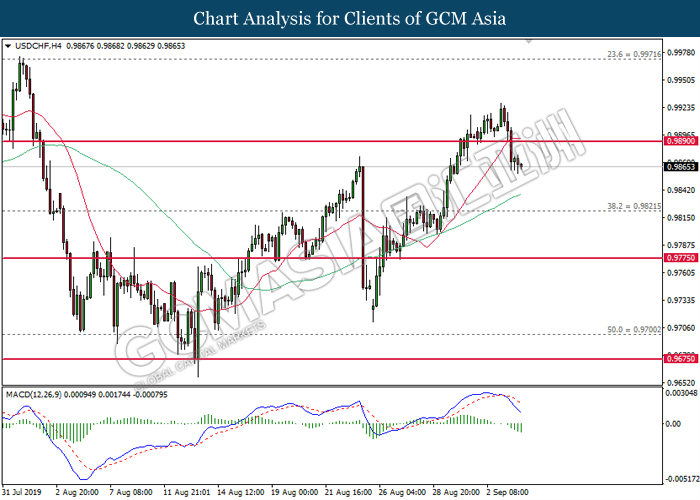
Task: Click the 0.96520 price axis value
Action: (681, 383)
